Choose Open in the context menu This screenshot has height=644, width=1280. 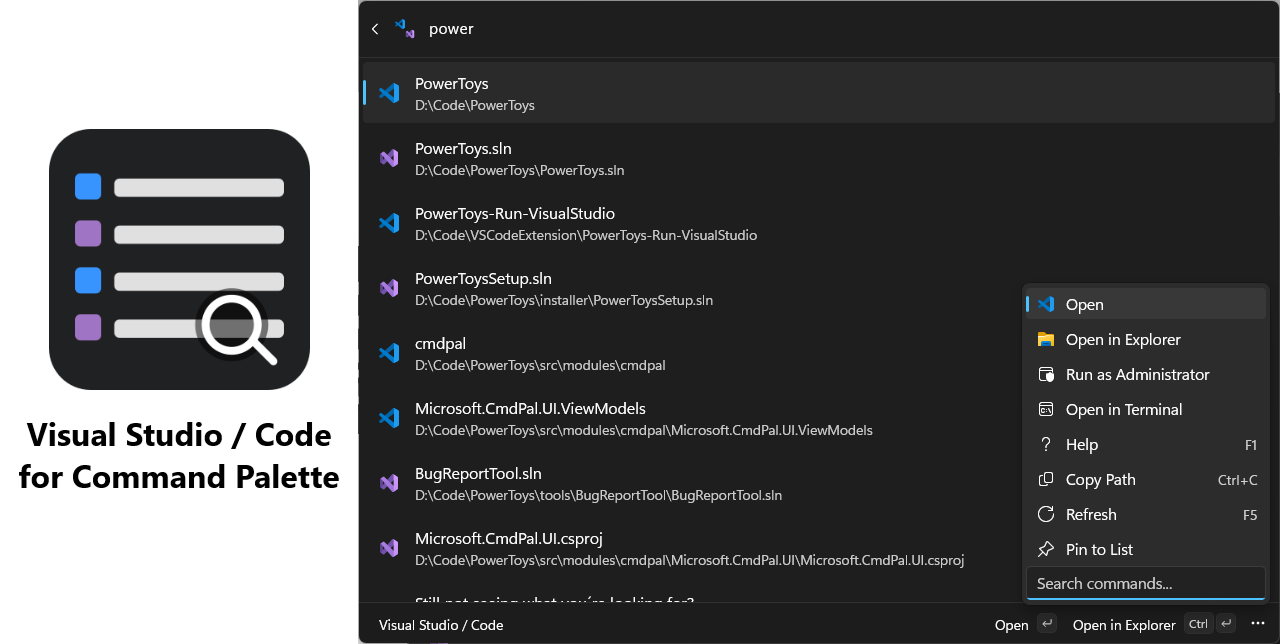[x=1146, y=304]
